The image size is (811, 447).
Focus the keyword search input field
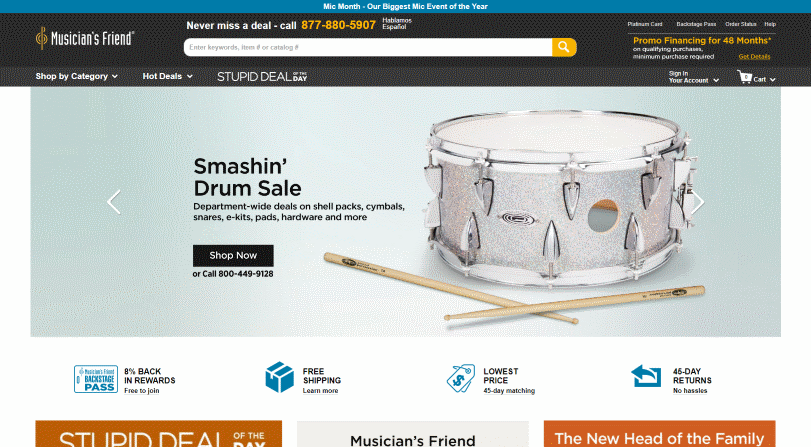(x=368, y=47)
